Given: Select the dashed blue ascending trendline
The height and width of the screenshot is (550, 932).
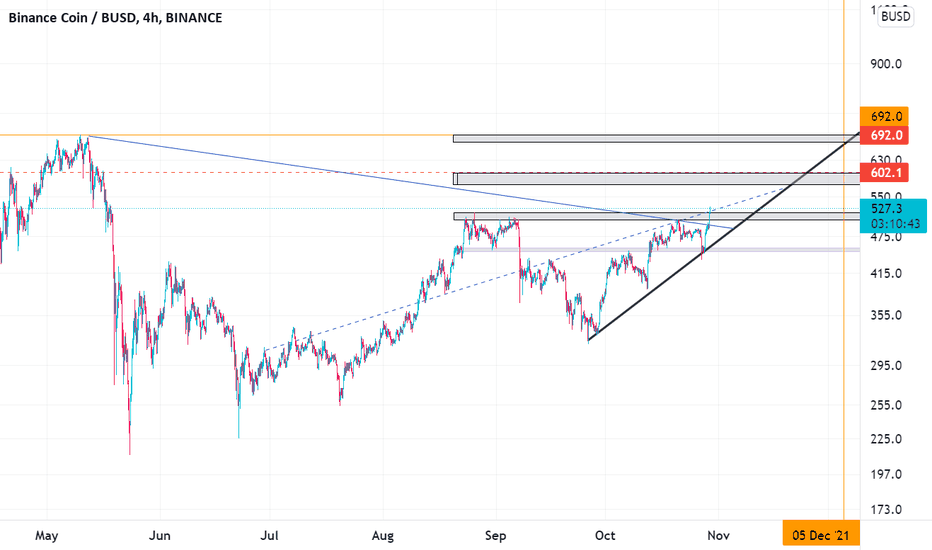Looking at the screenshot, I should tap(525, 269).
